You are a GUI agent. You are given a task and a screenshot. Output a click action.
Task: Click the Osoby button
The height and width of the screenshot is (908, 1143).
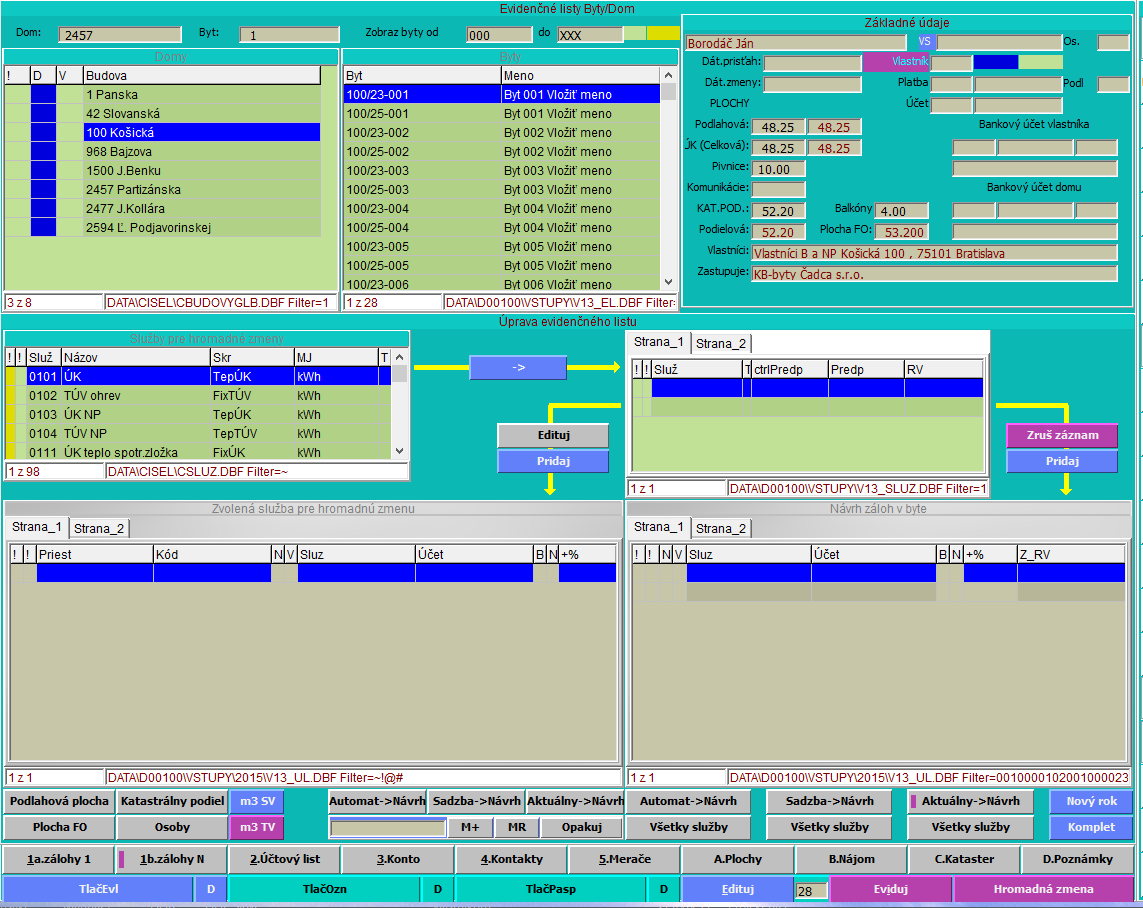click(x=172, y=828)
